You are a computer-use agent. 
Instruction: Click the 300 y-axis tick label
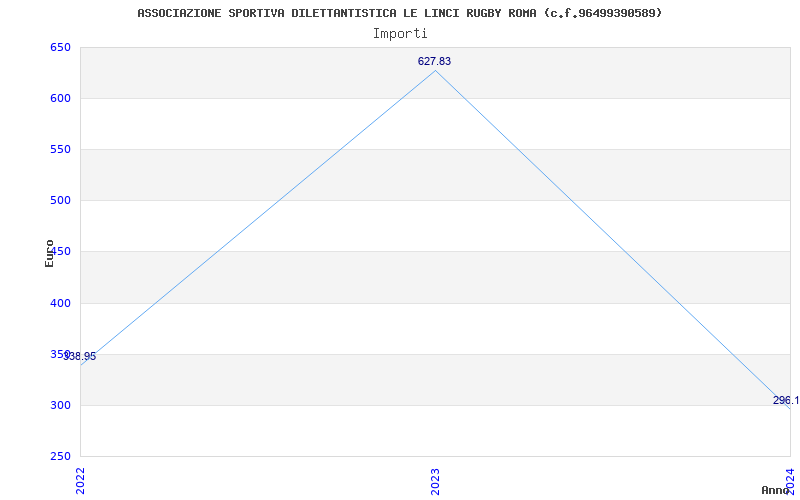60,406
